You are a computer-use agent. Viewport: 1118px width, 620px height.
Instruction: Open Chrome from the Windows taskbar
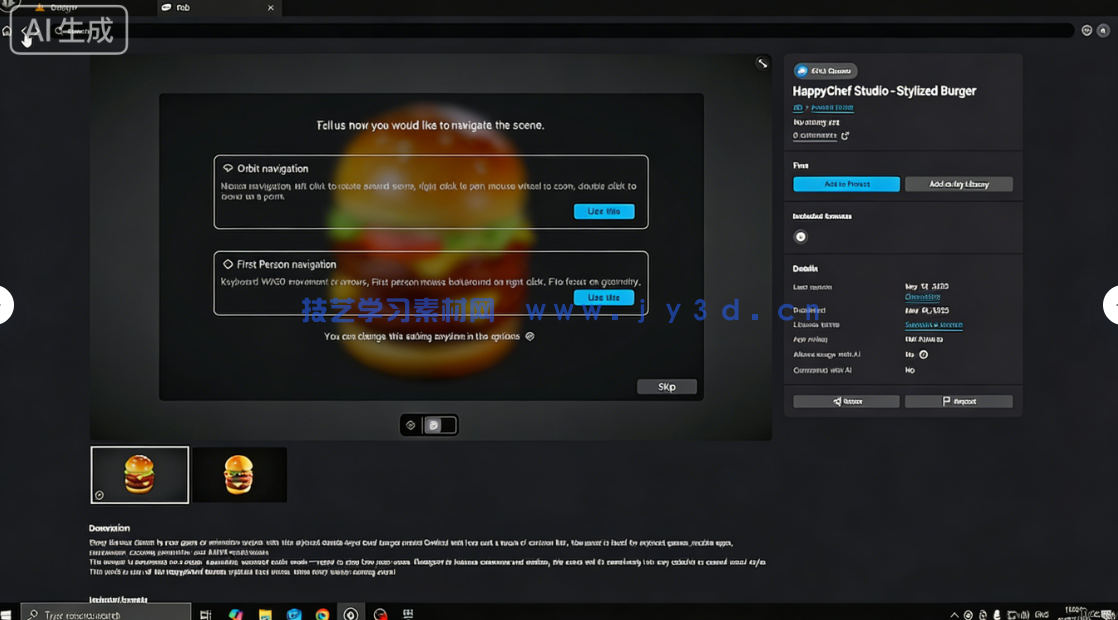[x=322, y=614]
